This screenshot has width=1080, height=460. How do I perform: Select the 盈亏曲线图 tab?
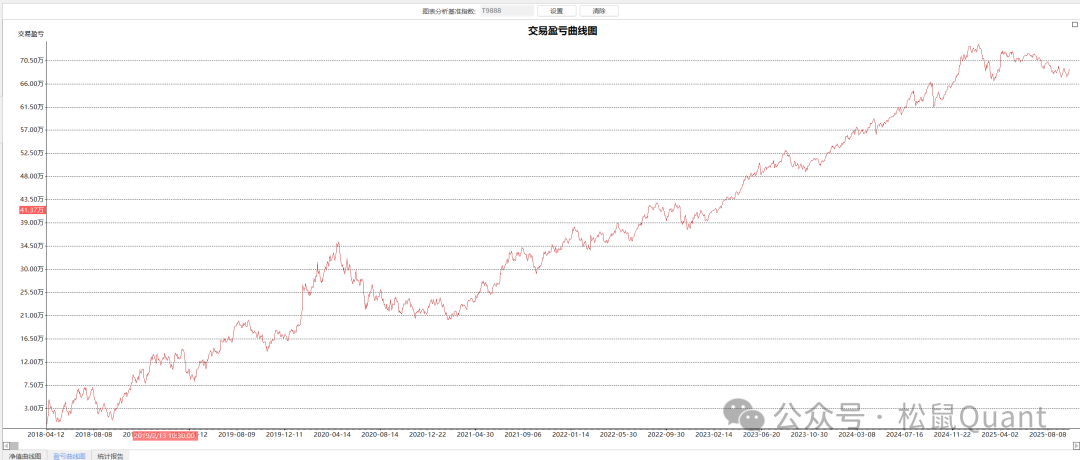click(69, 455)
